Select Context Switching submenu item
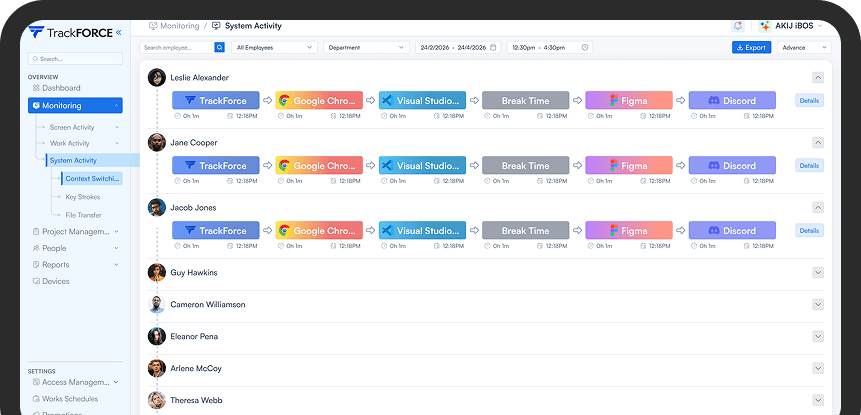 click(92, 178)
